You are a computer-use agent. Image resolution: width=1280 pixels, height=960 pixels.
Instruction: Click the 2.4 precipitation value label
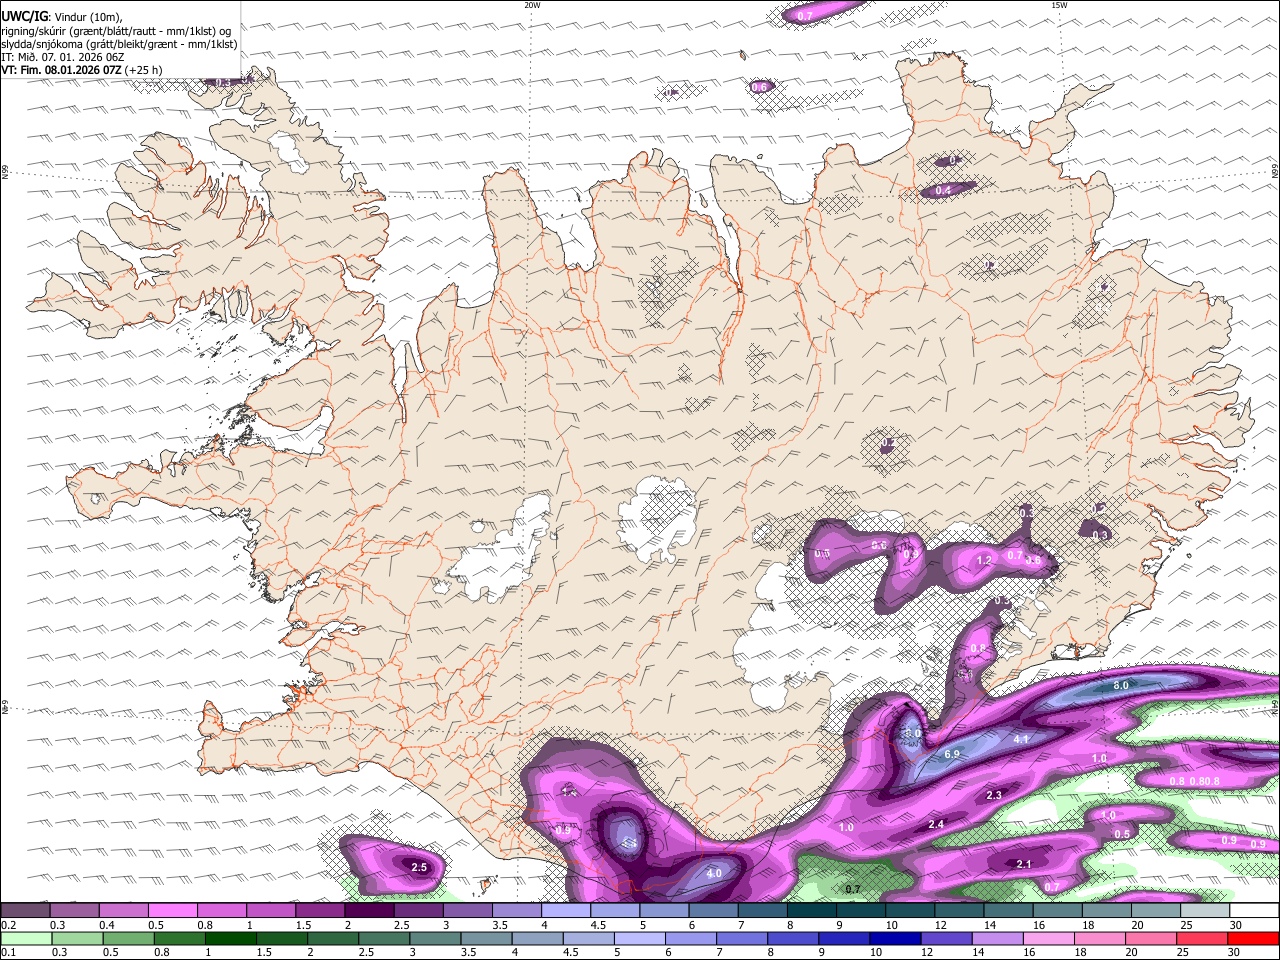[936, 824]
